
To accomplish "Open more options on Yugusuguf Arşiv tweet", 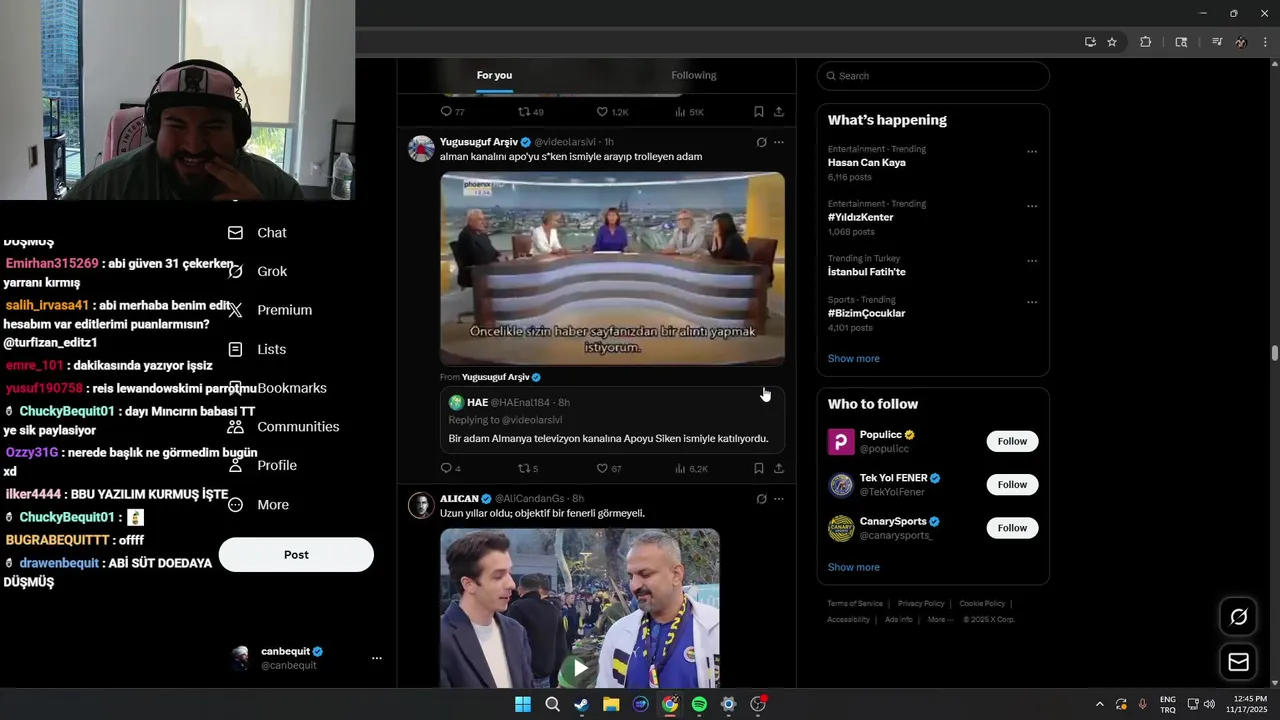I will (779, 142).
